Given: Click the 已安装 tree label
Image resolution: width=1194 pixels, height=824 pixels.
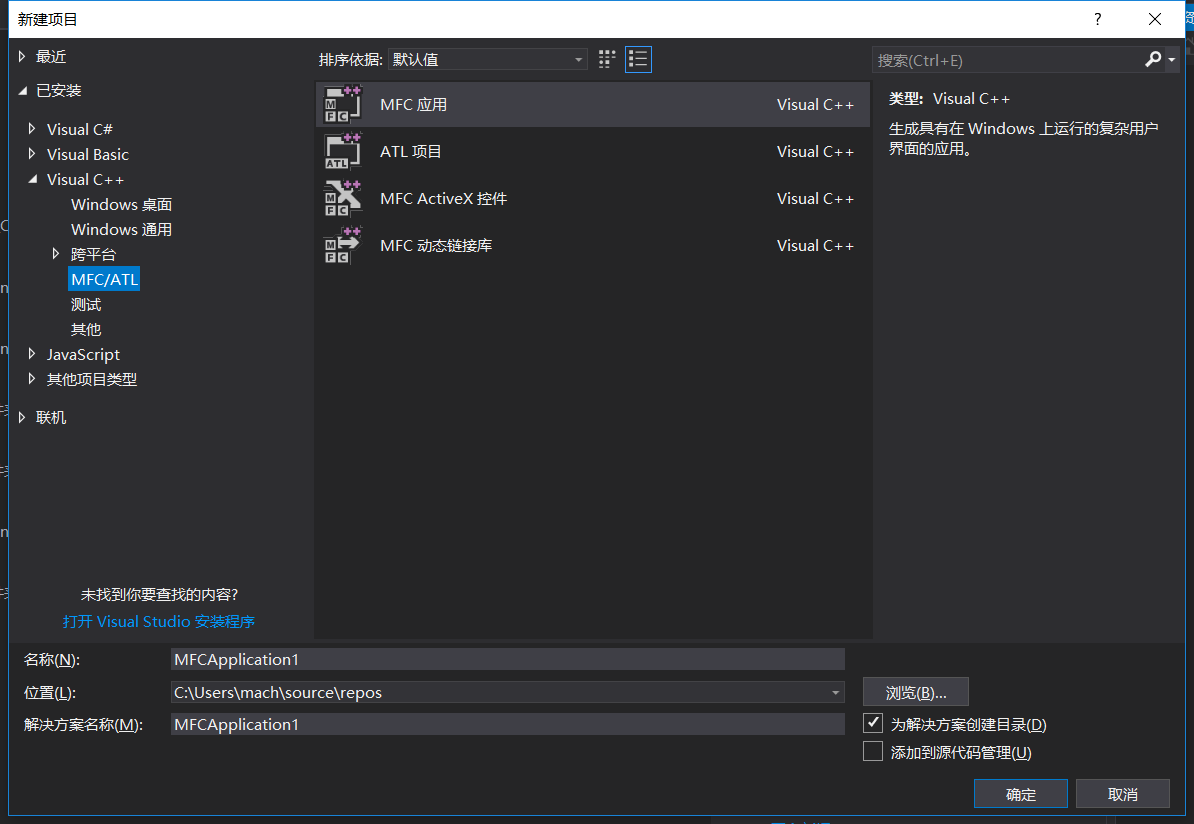Looking at the screenshot, I should pos(59,91).
